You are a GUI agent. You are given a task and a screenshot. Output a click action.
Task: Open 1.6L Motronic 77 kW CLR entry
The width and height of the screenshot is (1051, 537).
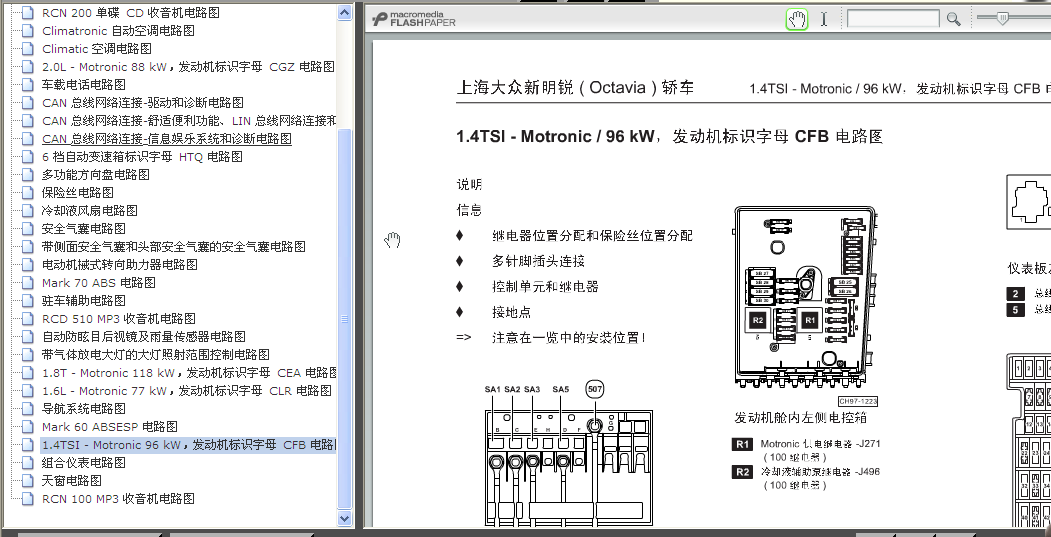pos(187,391)
